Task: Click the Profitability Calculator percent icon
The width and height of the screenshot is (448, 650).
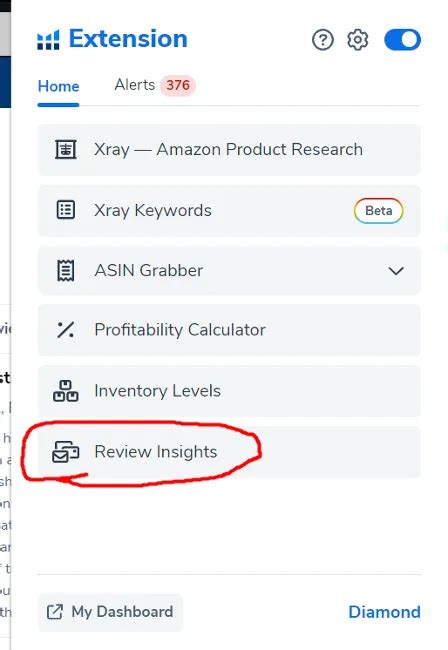Action: point(66,330)
